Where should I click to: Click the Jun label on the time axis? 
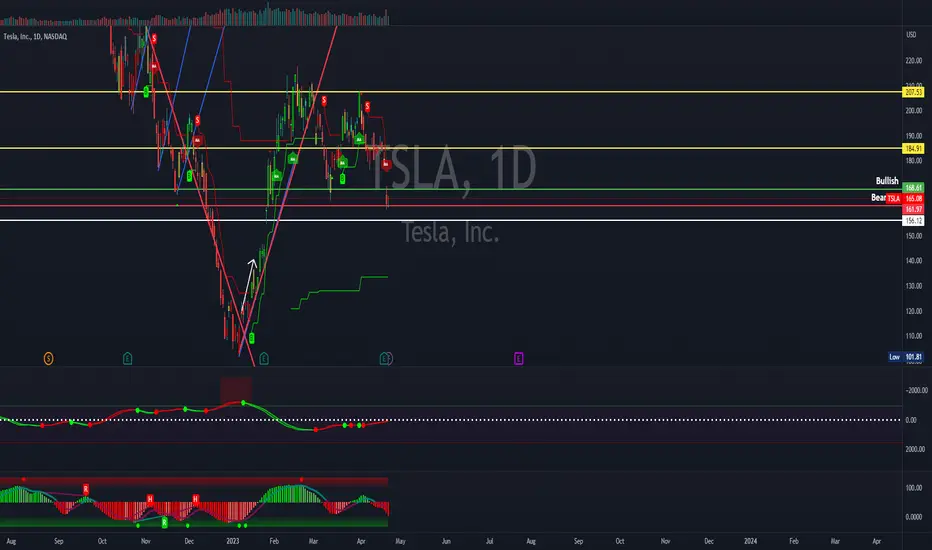pyautogui.click(x=446, y=541)
